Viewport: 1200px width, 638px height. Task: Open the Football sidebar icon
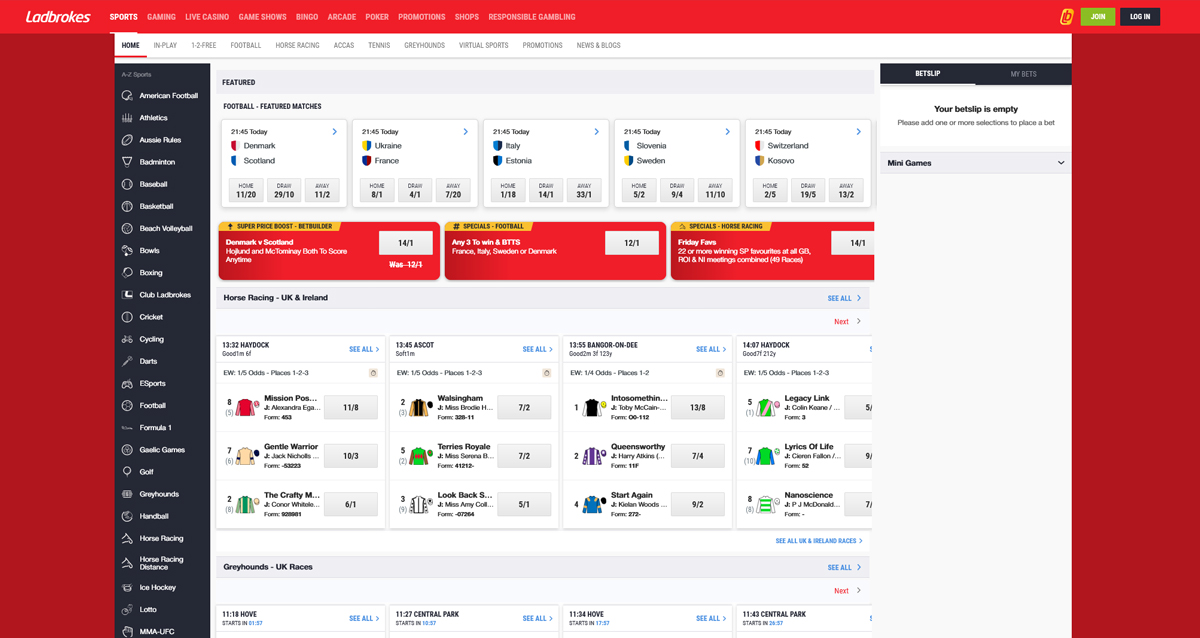coord(127,405)
